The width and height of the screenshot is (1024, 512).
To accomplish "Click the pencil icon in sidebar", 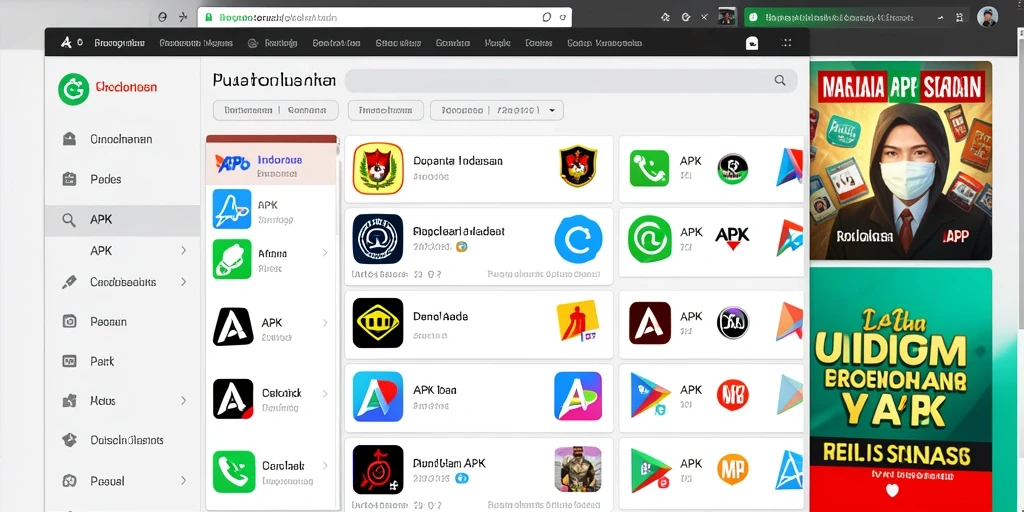I will 69,282.
